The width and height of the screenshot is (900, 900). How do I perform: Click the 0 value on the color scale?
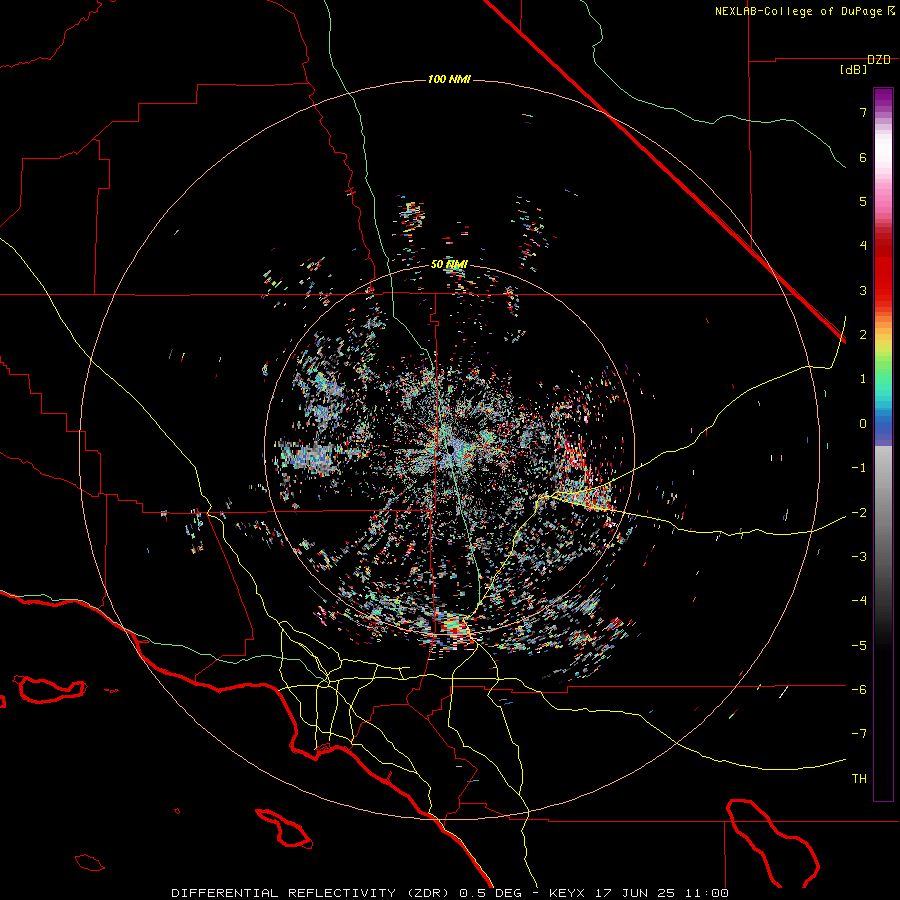[863, 424]
